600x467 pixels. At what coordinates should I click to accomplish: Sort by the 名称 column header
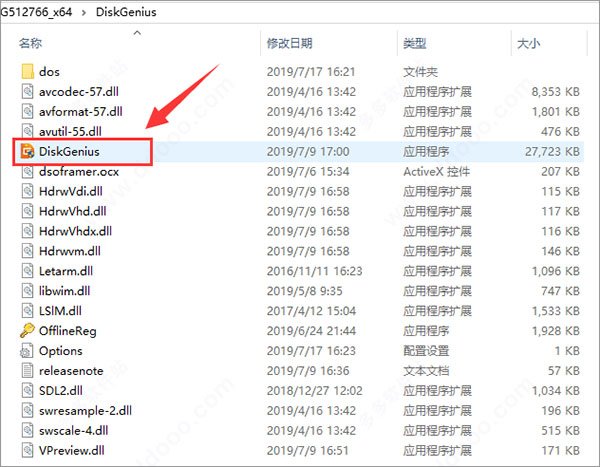pyautogui.click(x=30, y=43)
